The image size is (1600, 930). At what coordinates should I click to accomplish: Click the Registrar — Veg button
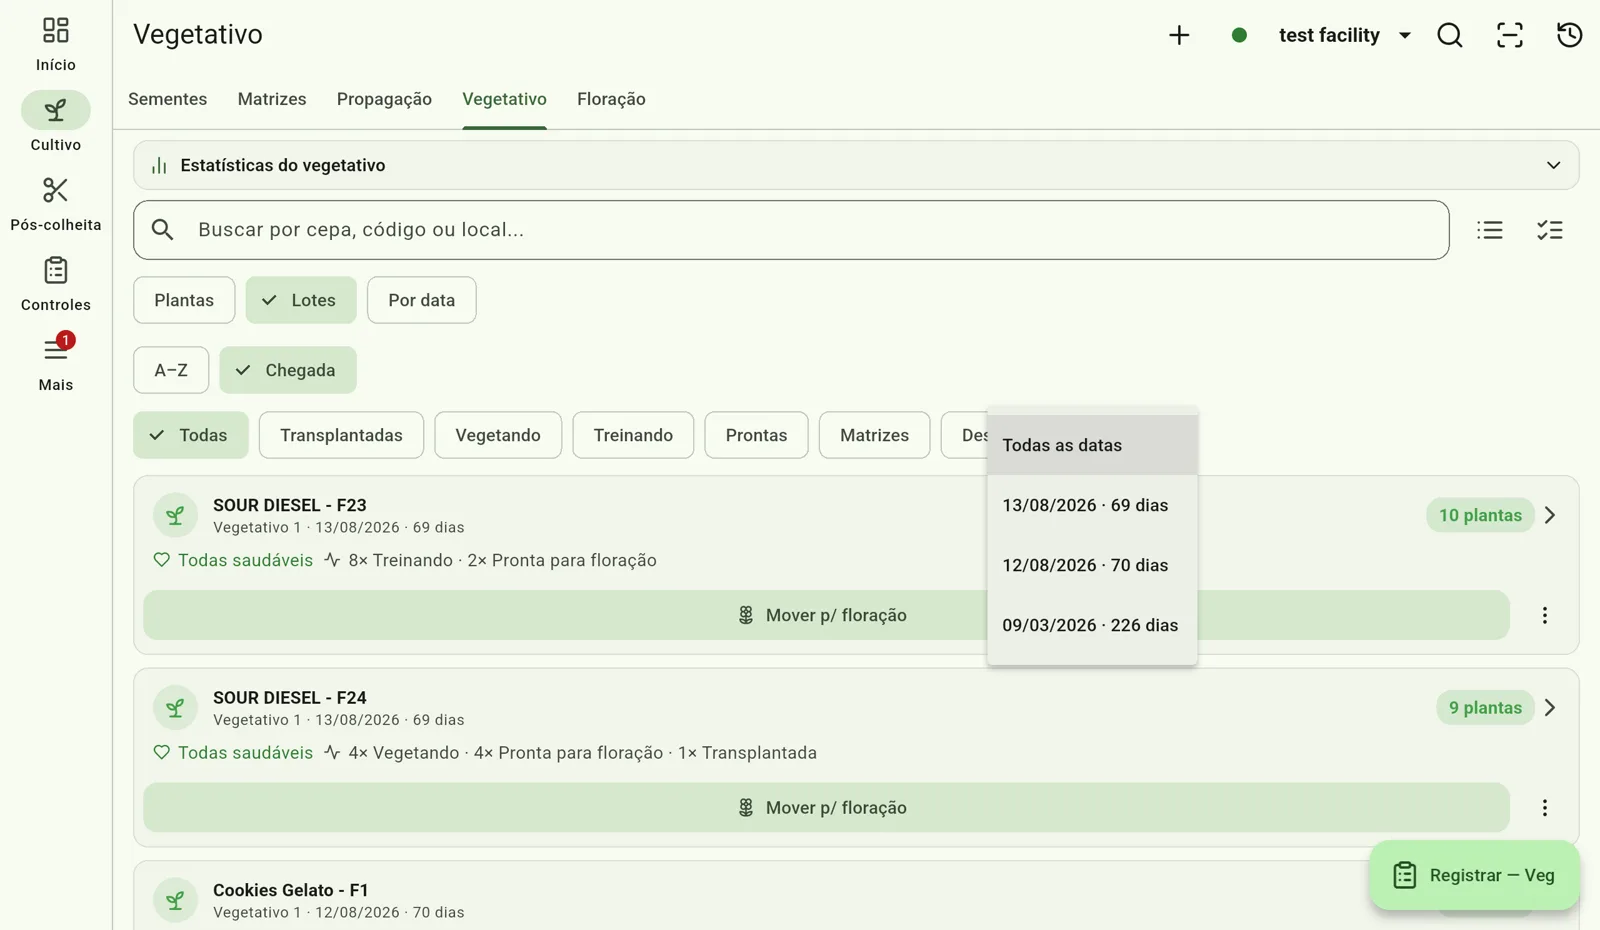1475,875
